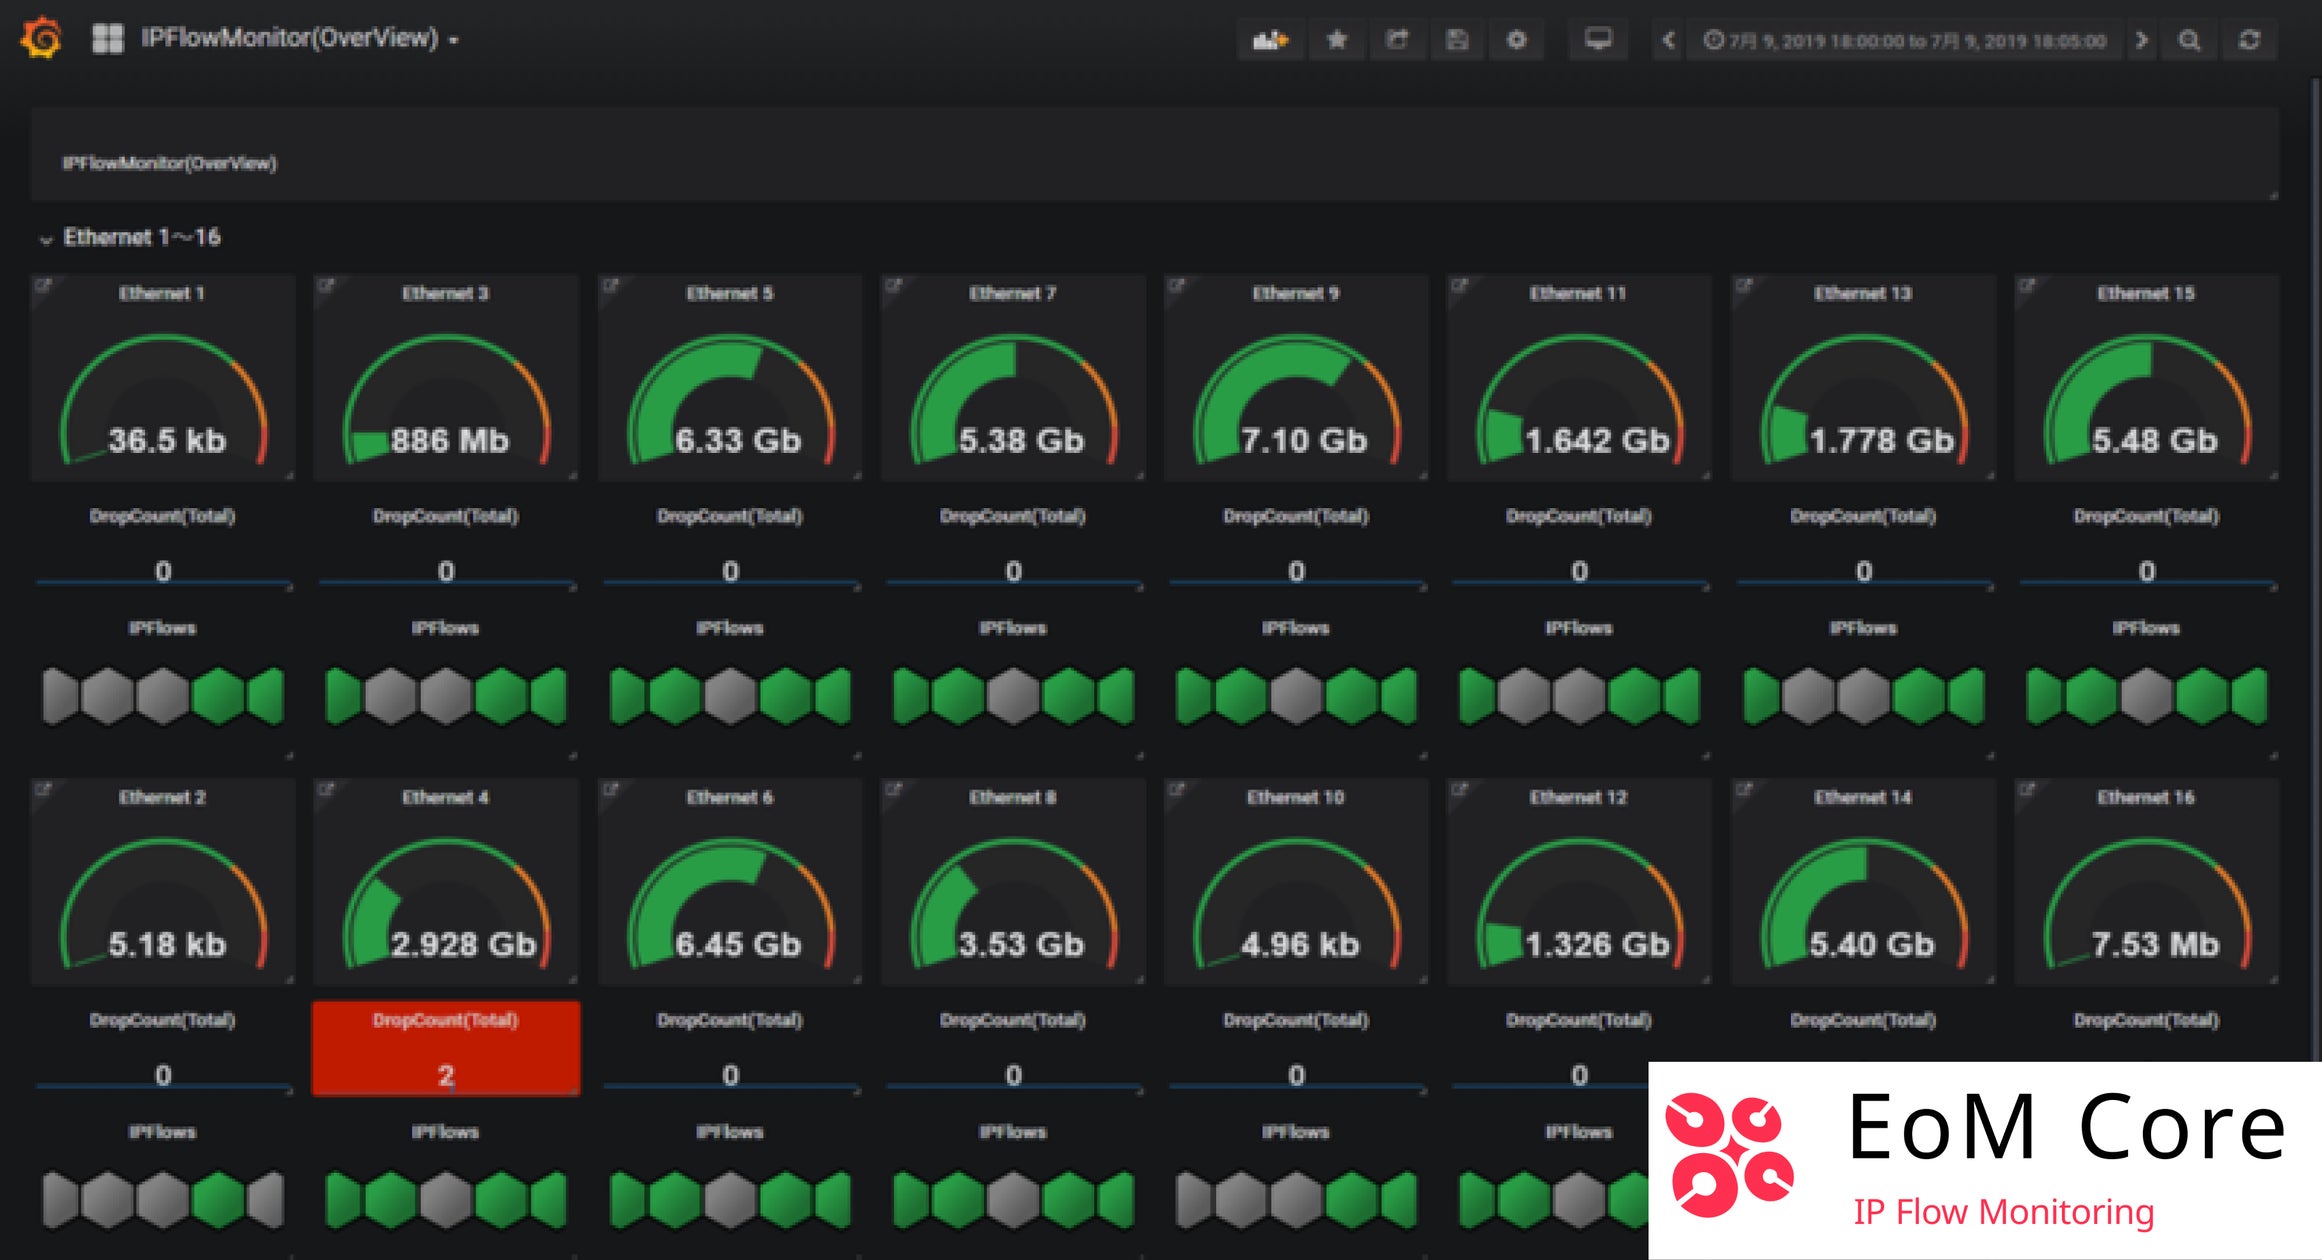Click the external link icon on Ethernet 5

point(610,286)
